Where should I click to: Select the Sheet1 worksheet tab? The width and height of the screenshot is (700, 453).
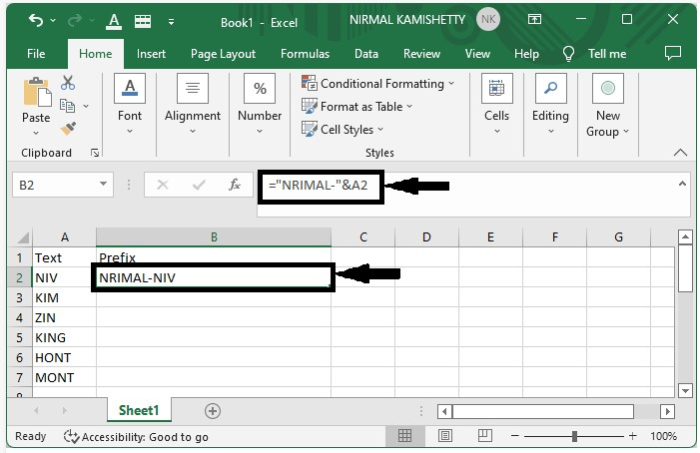coord(139,411)
